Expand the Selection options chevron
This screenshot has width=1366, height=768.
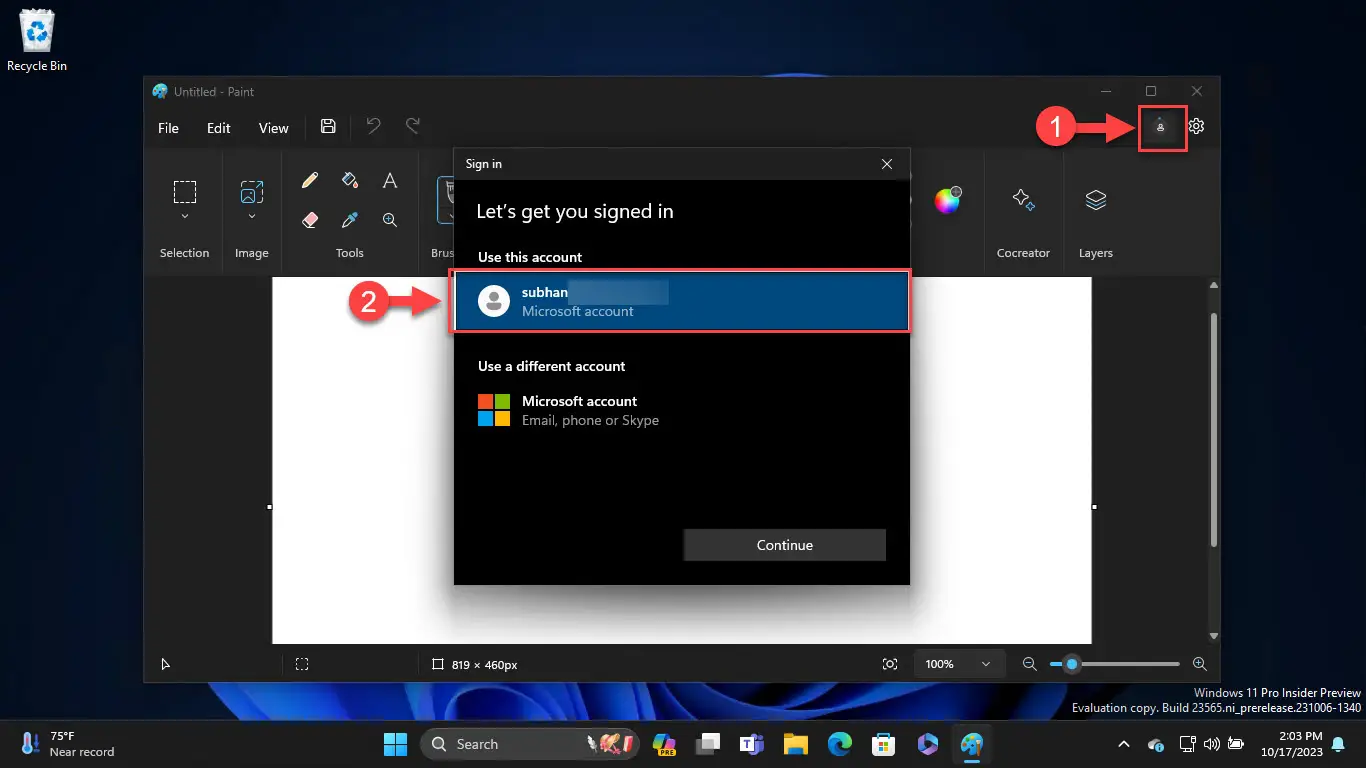click(185, 216)
